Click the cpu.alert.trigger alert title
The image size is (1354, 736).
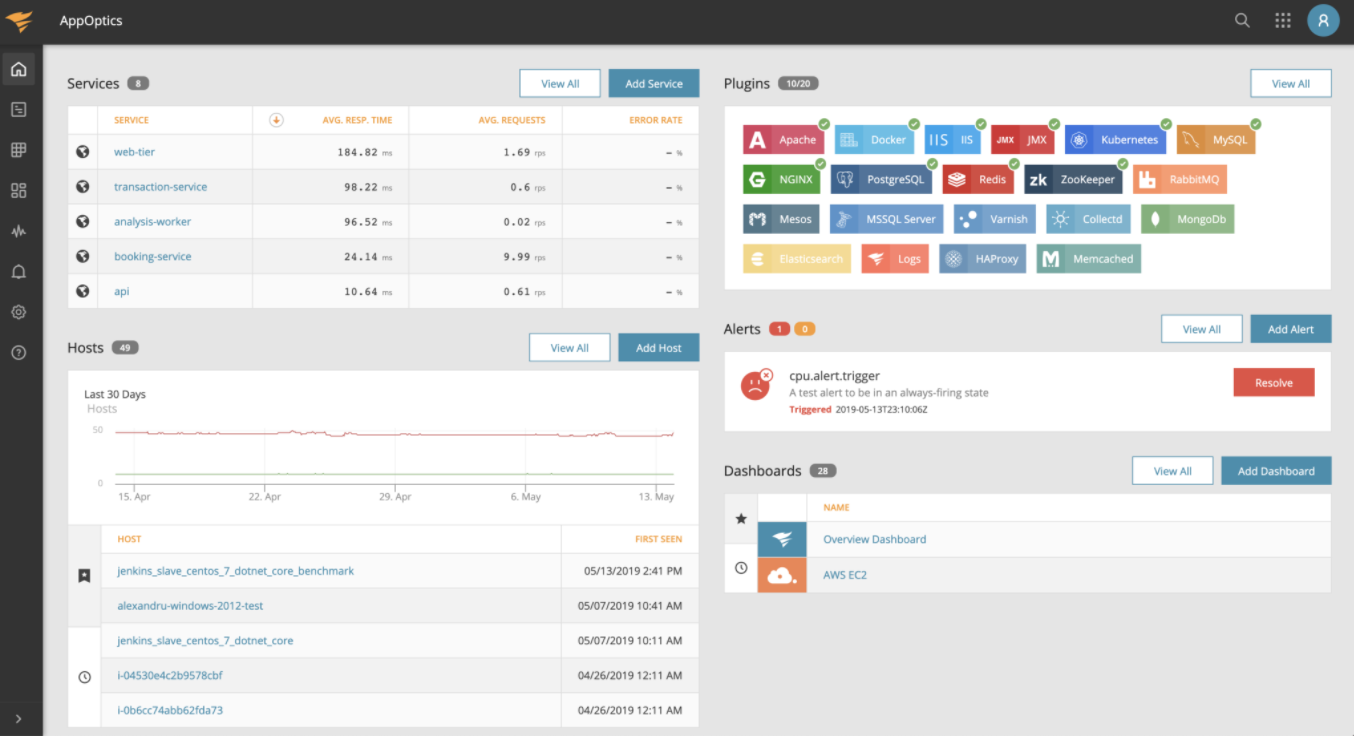click(834, 376)
